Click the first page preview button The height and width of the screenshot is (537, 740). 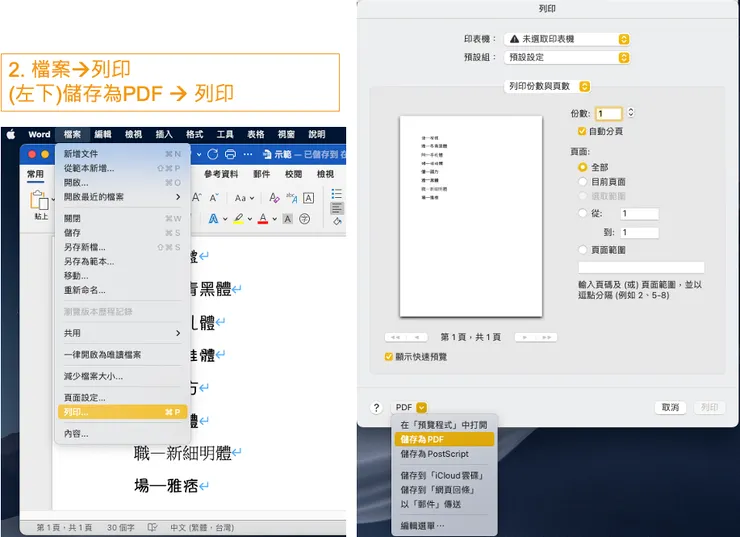395,337
